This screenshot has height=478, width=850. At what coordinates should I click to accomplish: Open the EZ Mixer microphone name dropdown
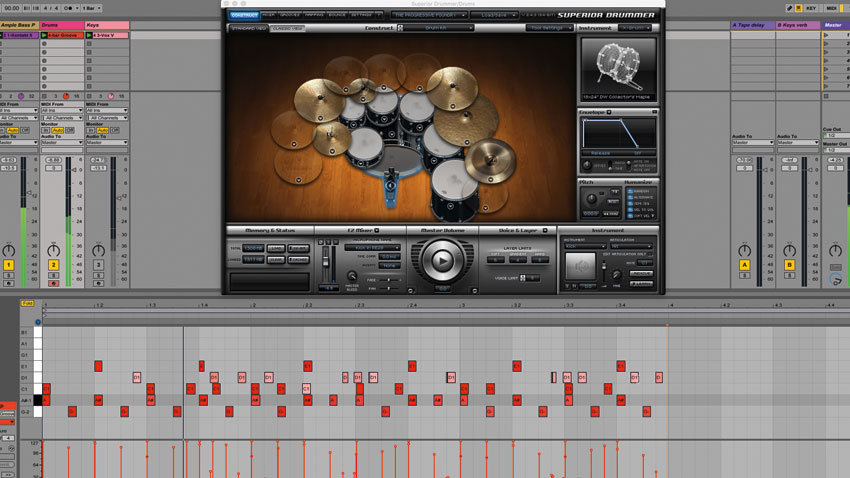click(x=372, y=248)
